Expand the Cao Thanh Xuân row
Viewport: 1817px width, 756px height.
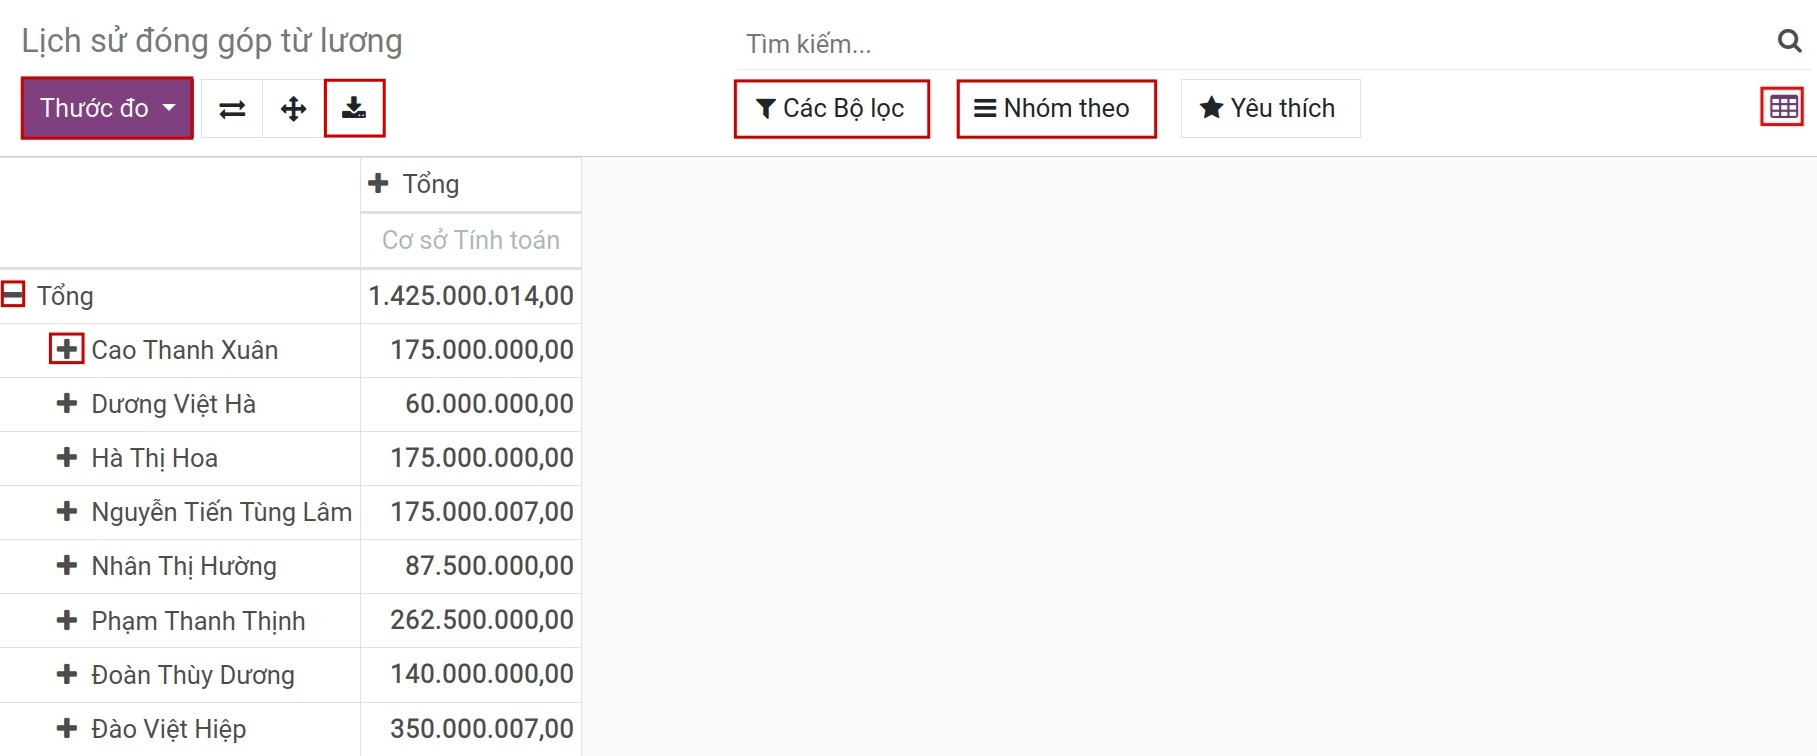pos(67,350)
